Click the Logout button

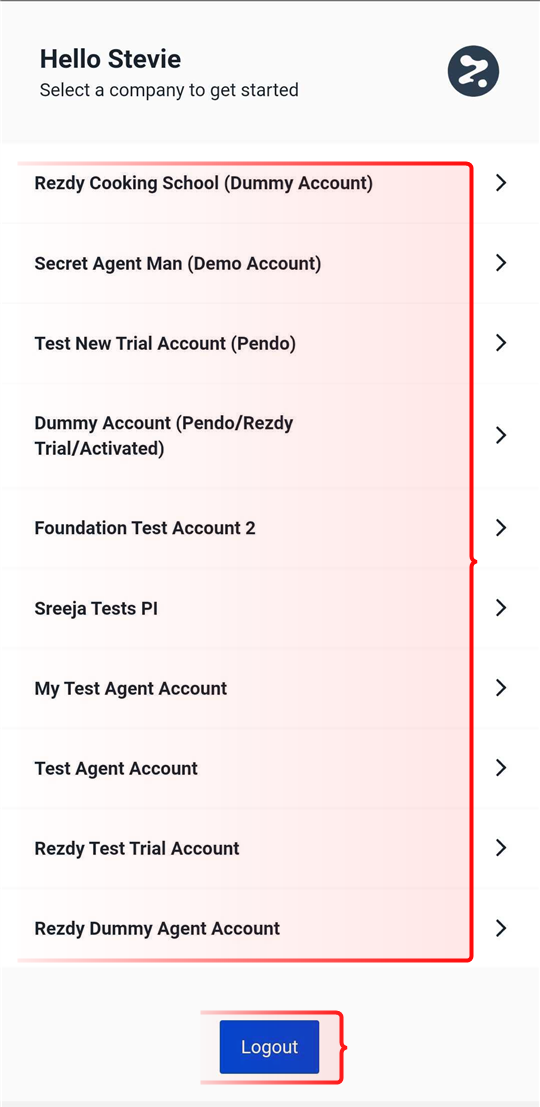[269, 1047]
